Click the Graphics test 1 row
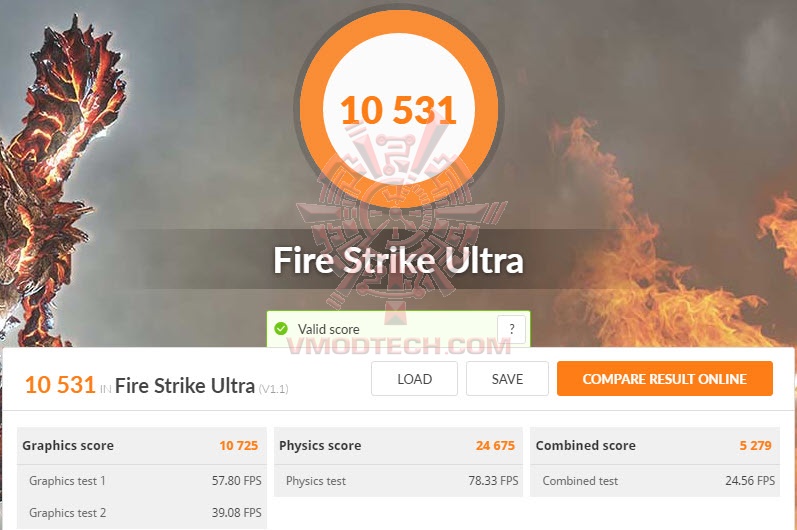Viewport: 797px width, 530px height. 142,481
